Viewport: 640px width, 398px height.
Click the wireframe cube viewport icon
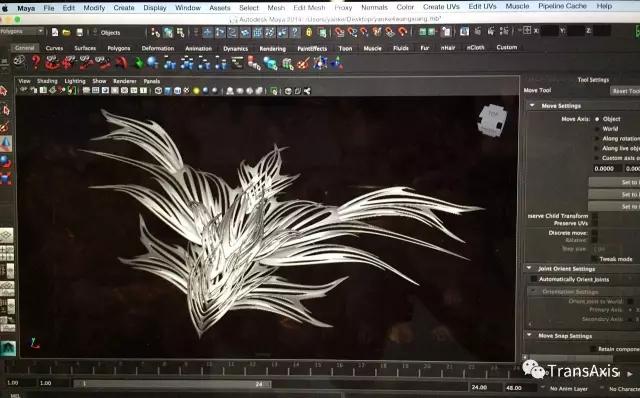click(158, 91)
